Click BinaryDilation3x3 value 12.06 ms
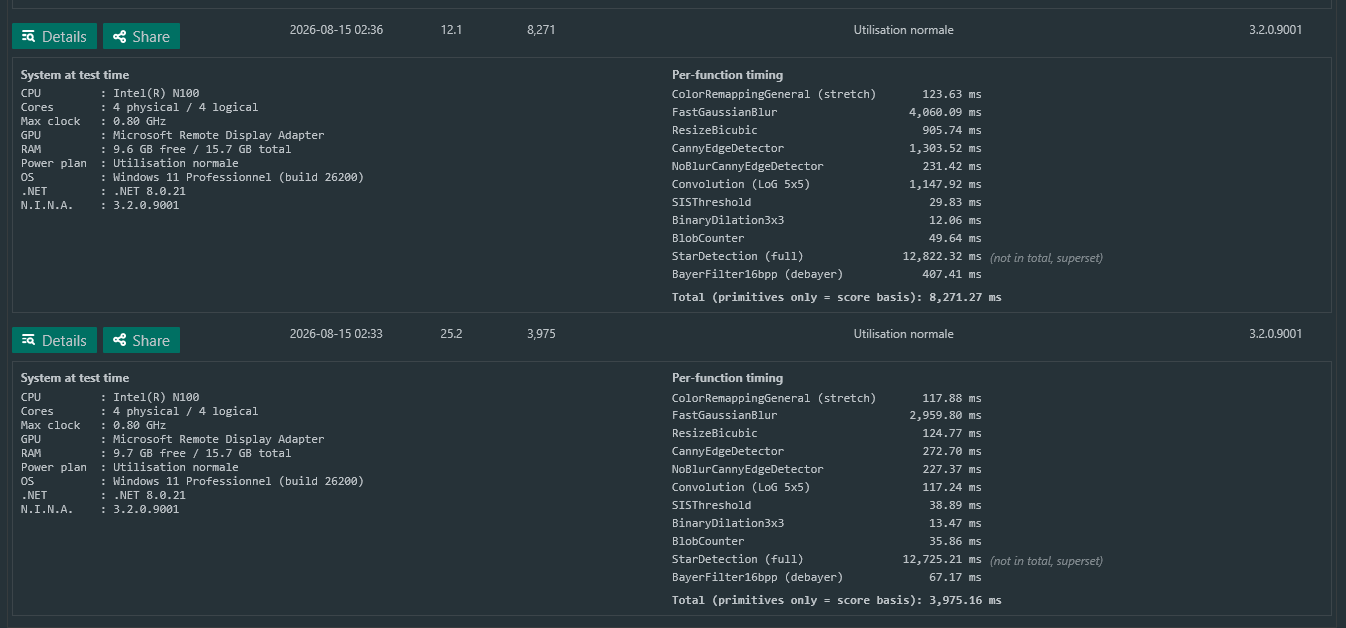 [x=955, y=220]
